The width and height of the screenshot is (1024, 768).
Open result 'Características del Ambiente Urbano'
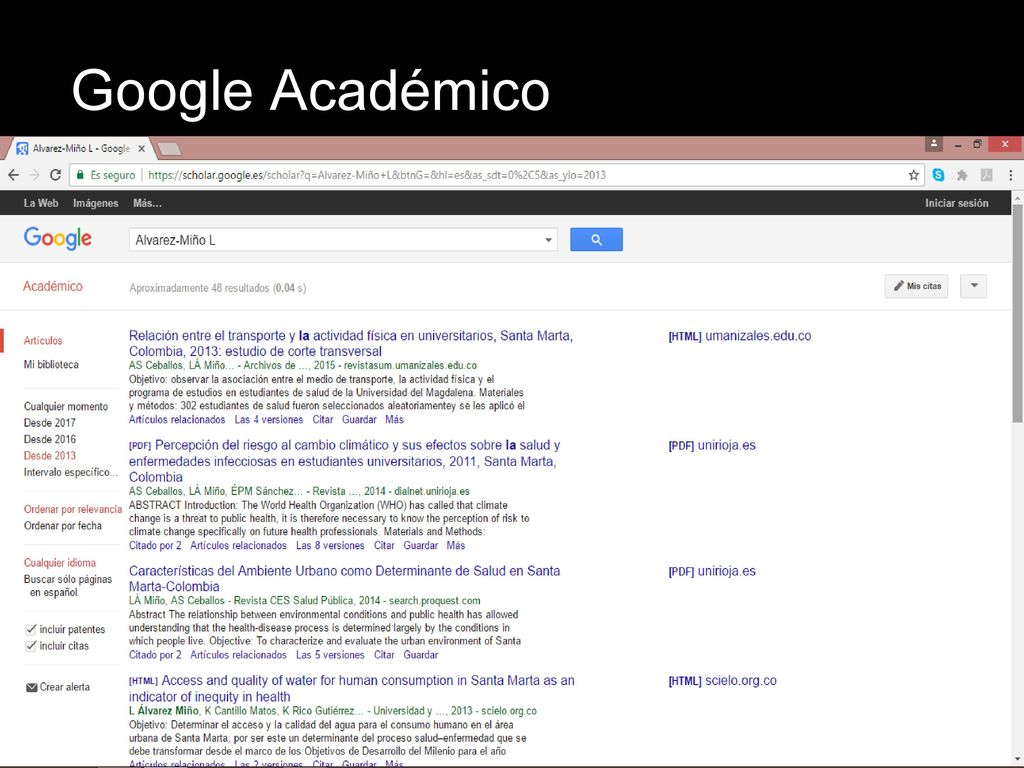click(x=344, y=579)
